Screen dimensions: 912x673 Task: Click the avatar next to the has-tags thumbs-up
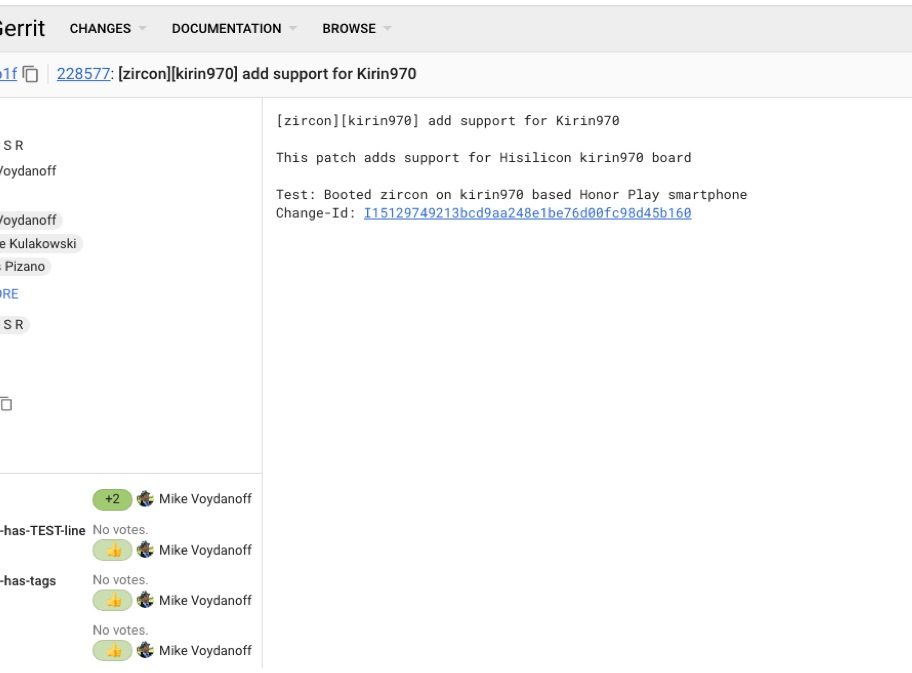coord(146,600)
